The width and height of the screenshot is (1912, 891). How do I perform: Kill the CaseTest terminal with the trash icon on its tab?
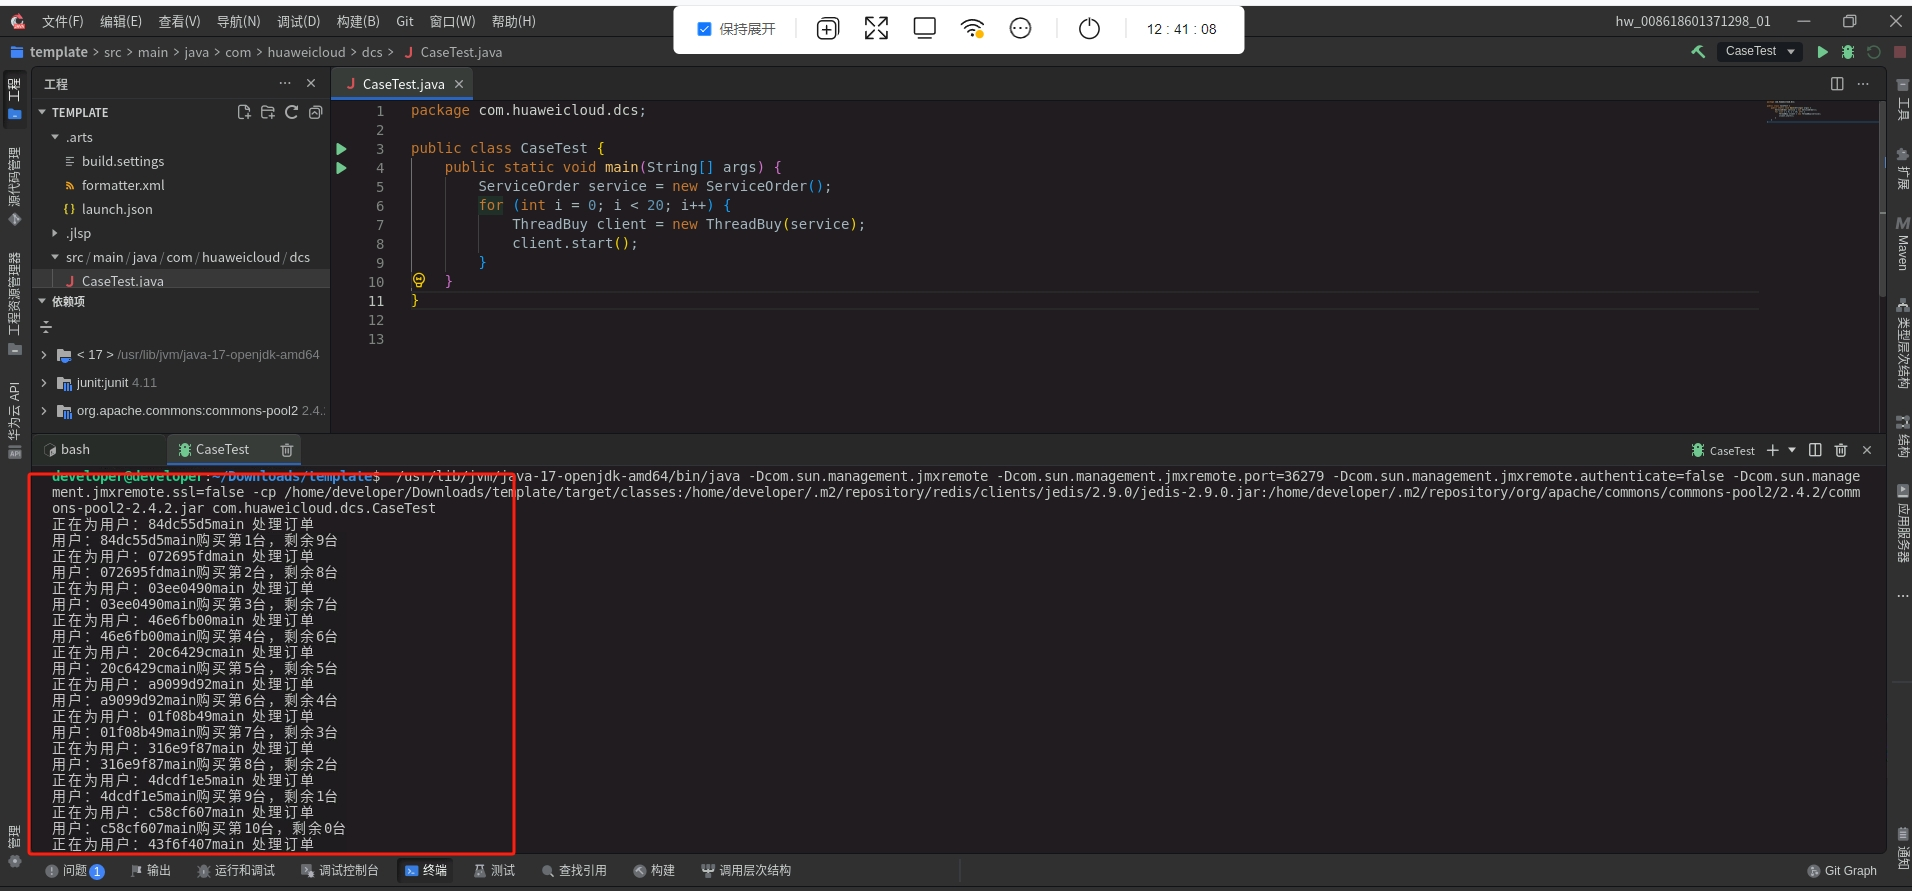(x=287, y=450)
